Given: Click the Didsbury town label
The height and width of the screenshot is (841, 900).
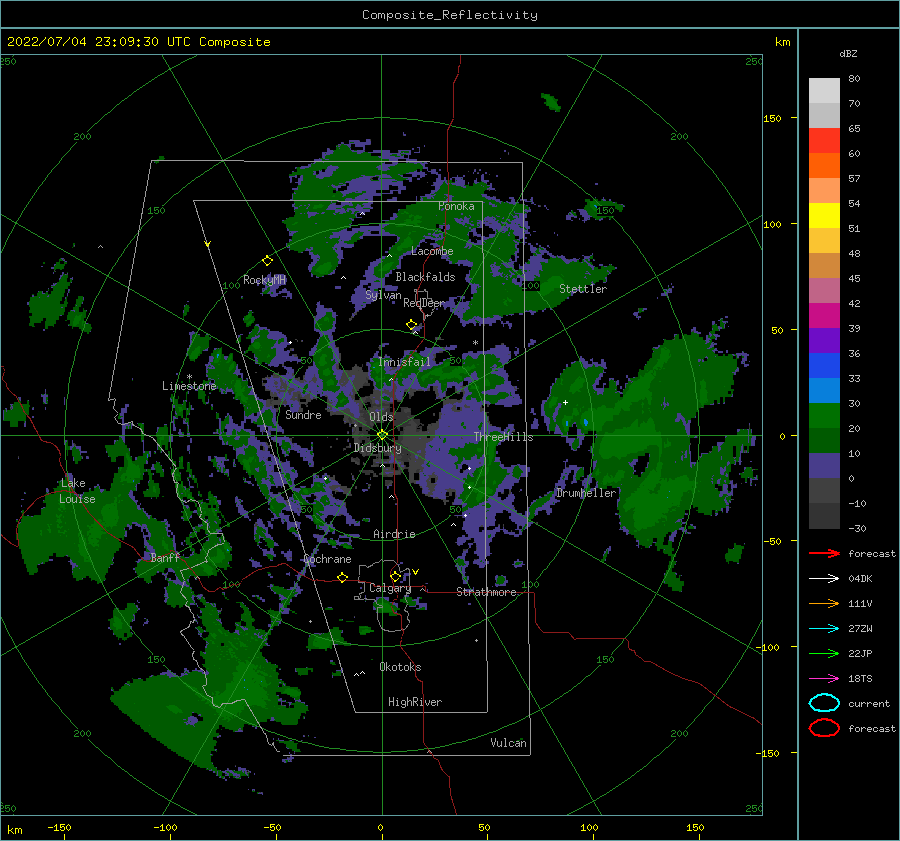Looking at the screenshot, I should pyautogui.click(x=377, y=448).
